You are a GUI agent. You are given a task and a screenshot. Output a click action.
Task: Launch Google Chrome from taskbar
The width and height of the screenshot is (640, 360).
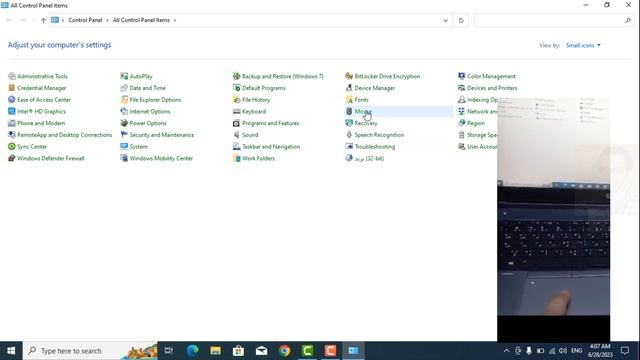coord(284,351)
